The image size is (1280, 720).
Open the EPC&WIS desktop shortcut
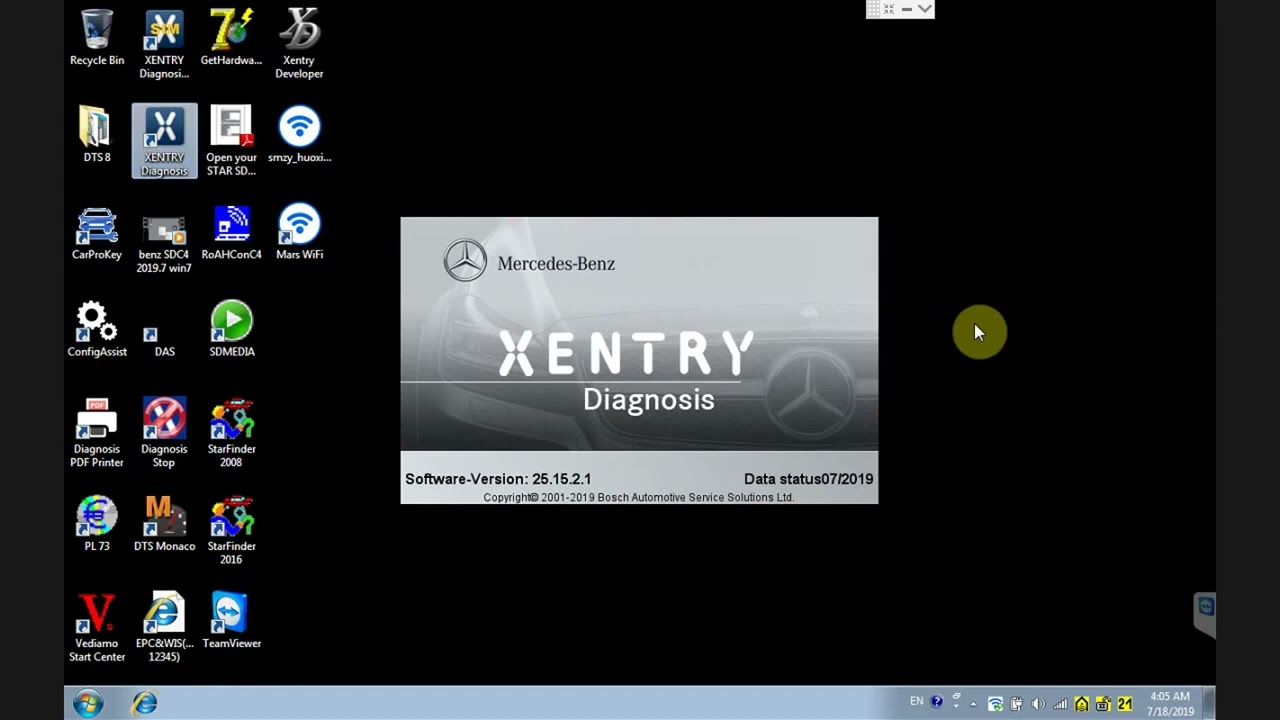tap(164, 627)
